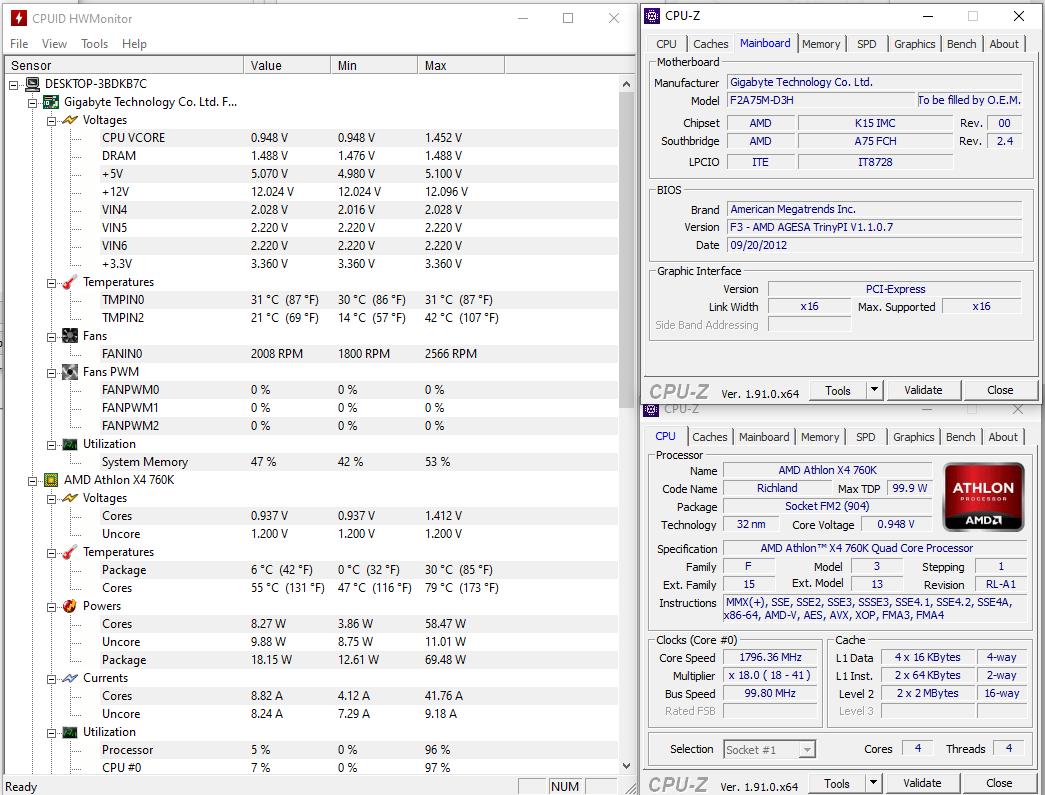The image size is (1045, 795).
Task: Open Tools dropdown arrow in Mainboard CPU-Z
Action: (875, 390)
